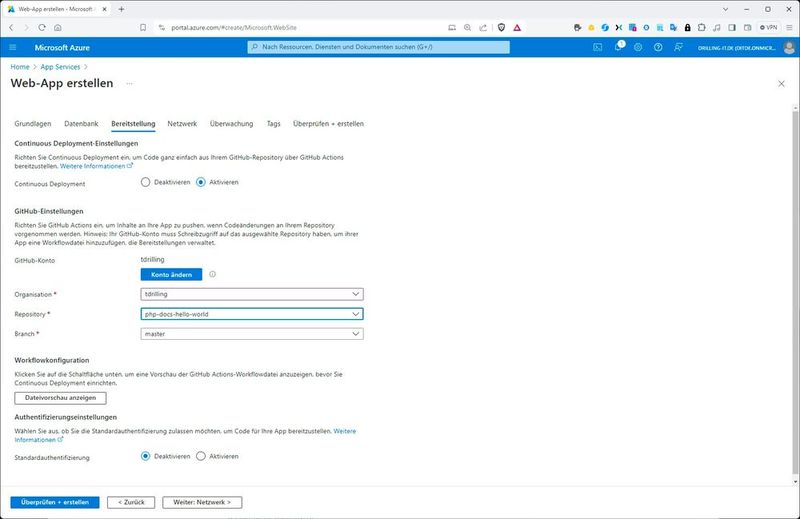Click the browser forward arrow
Viewport: 800px width, 519px height.
pos(27,28)
